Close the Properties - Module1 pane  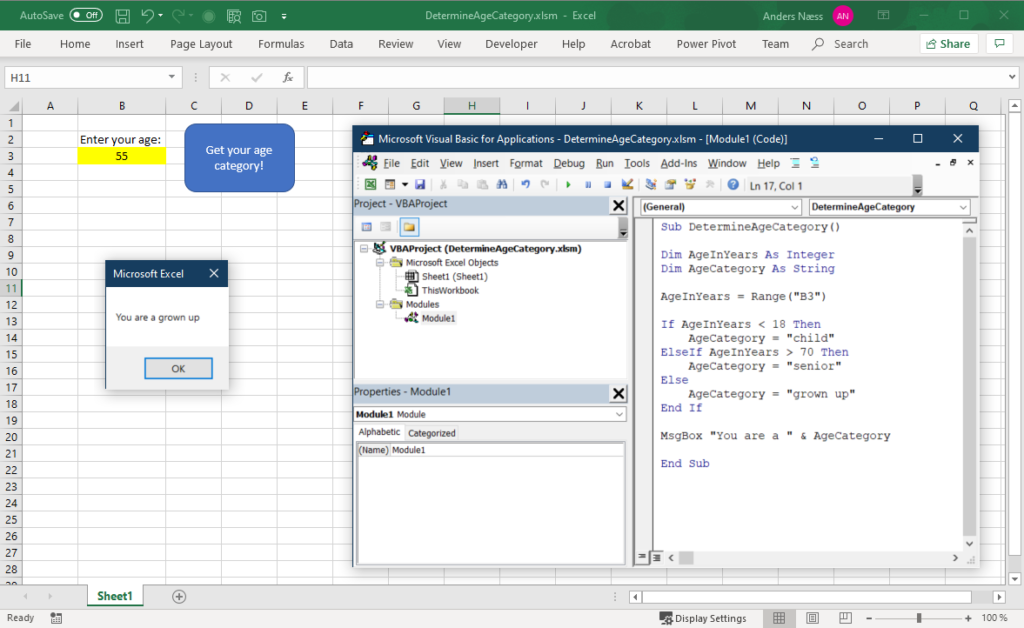pos(618,393)
